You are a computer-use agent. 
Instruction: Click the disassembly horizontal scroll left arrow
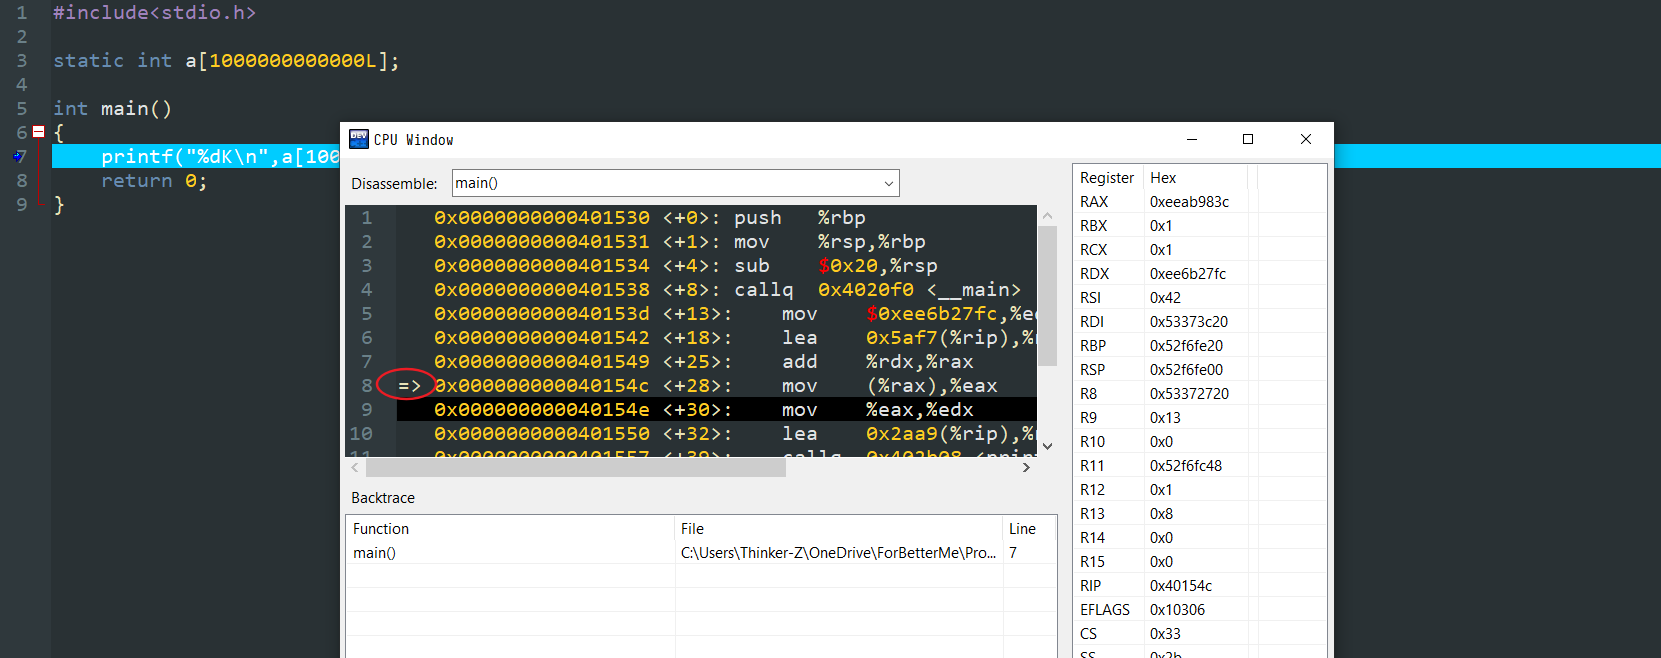[x=355, y=467]
